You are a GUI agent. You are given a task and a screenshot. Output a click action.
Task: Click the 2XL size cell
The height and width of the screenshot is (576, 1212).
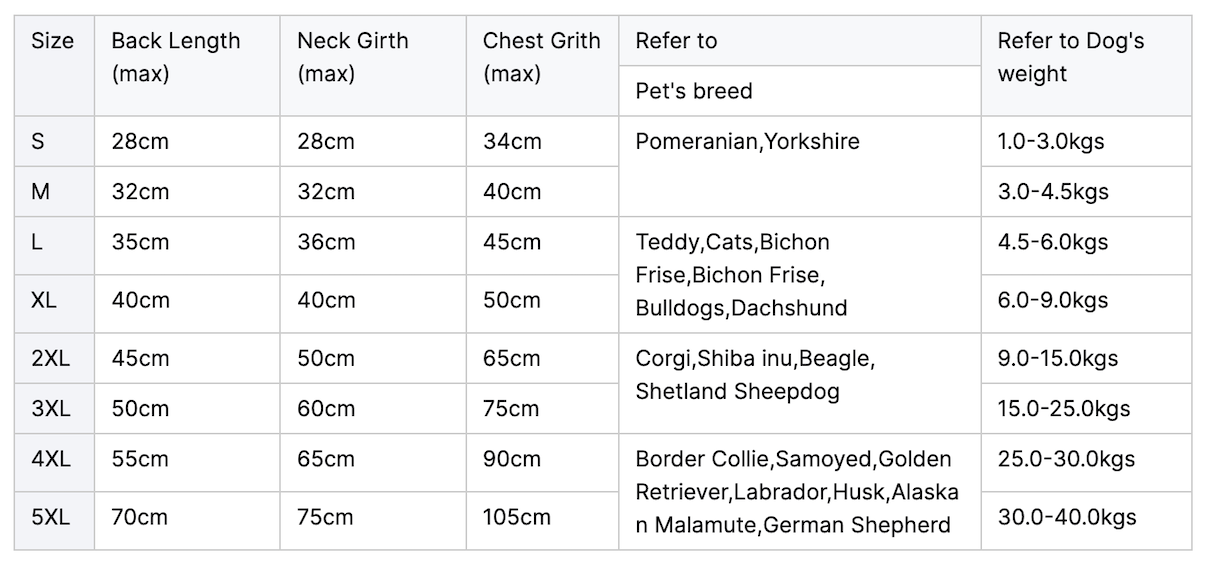pos(54,358)
